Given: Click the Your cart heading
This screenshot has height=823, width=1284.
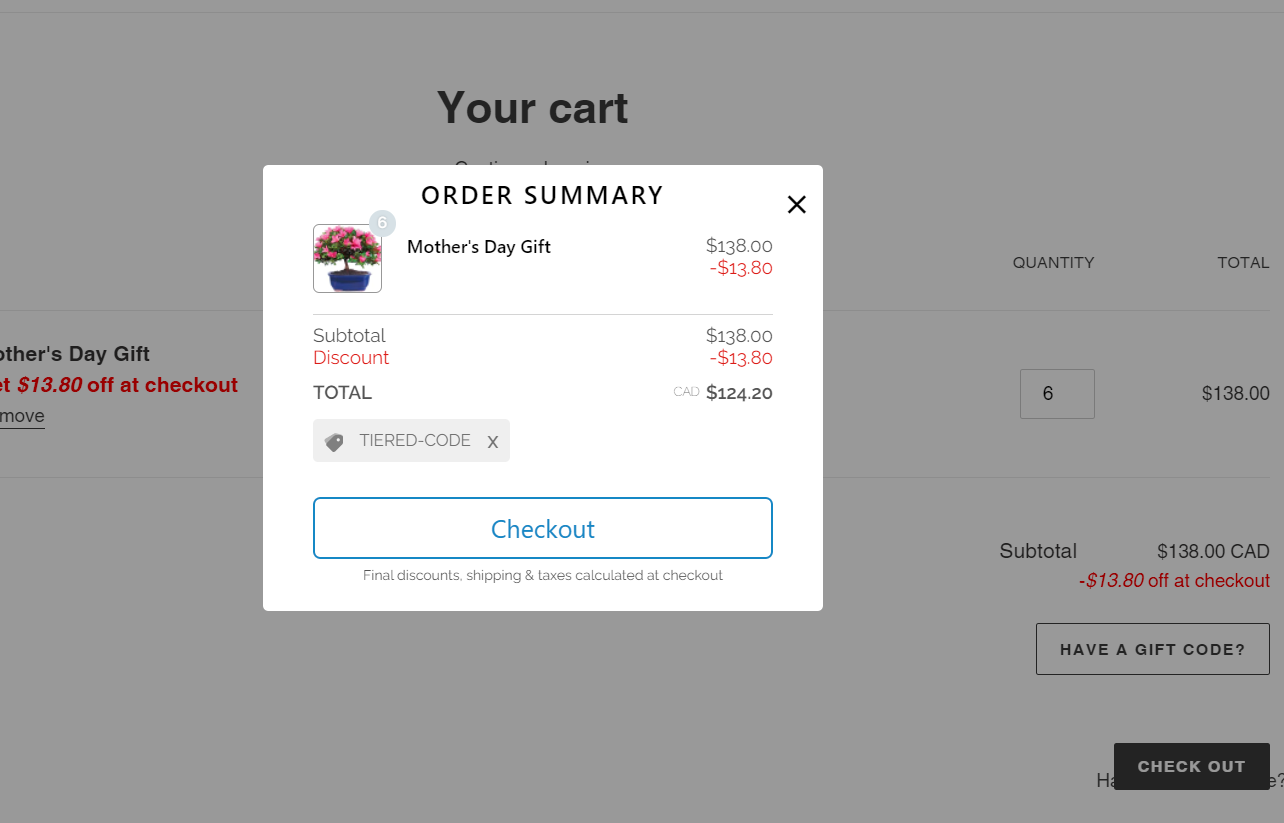Looking at the screenshot, I should tap(532, 108).
